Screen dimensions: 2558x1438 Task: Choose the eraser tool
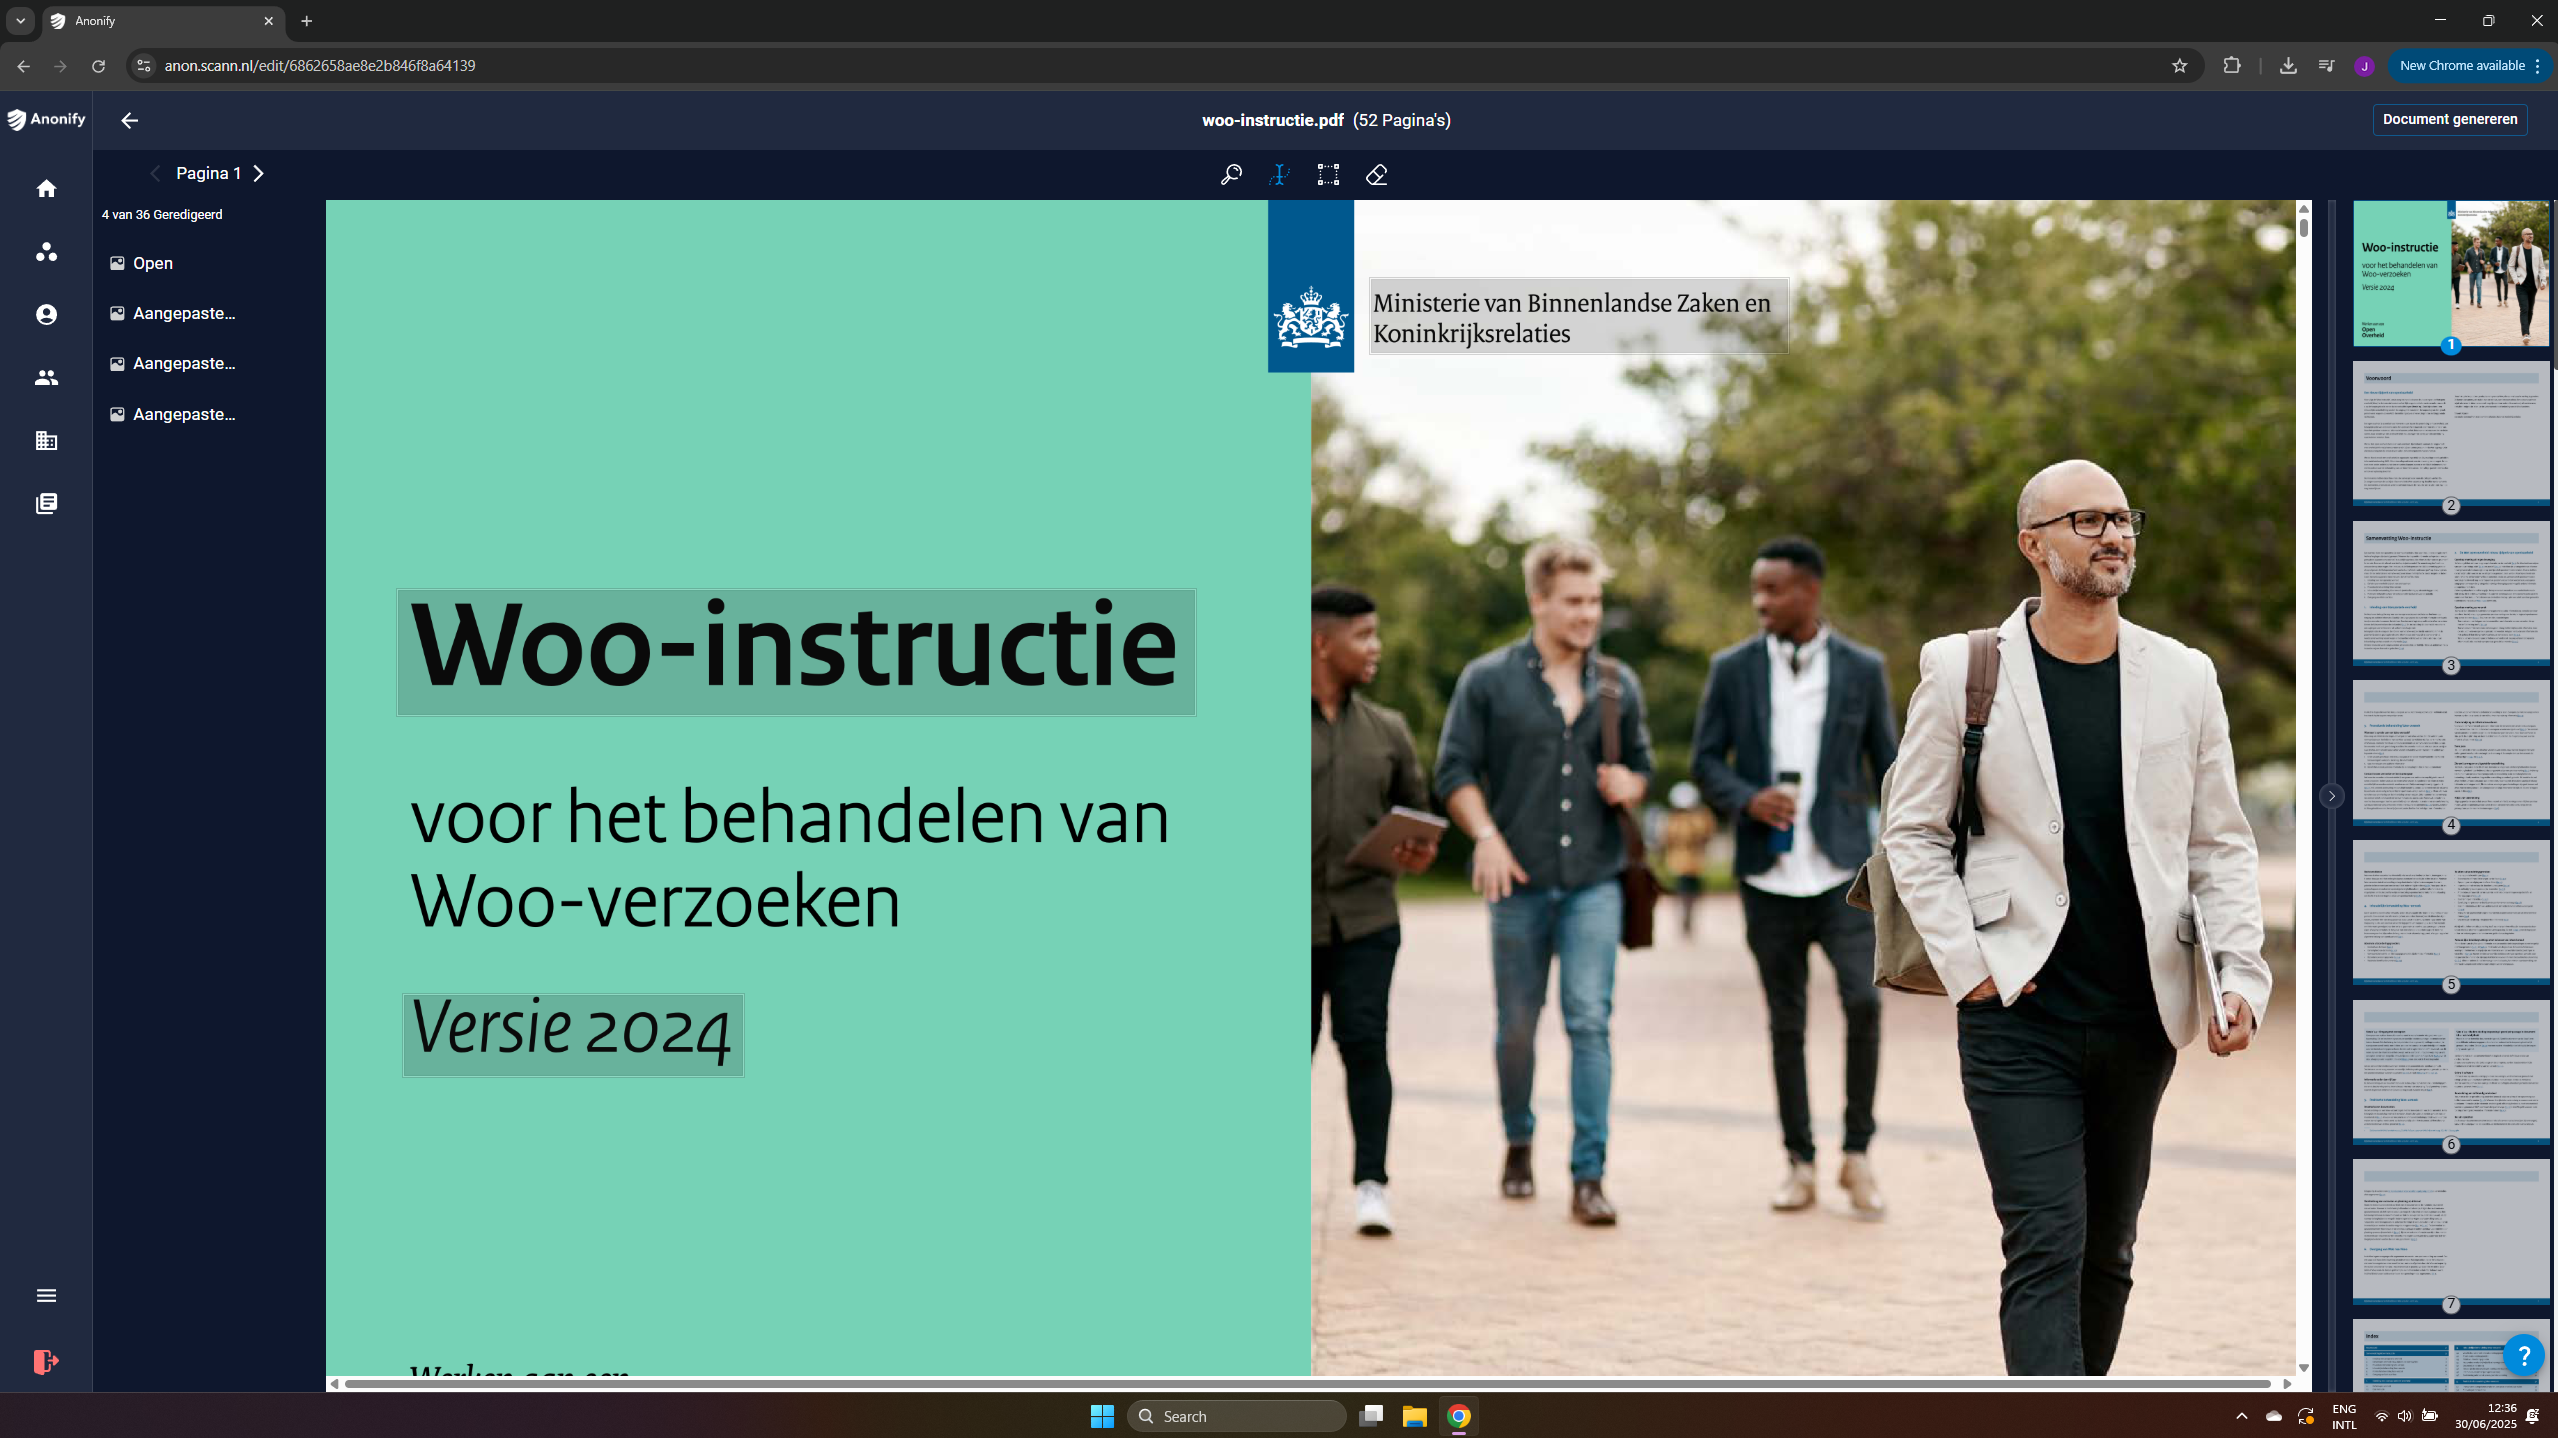tap(1376, 175)
